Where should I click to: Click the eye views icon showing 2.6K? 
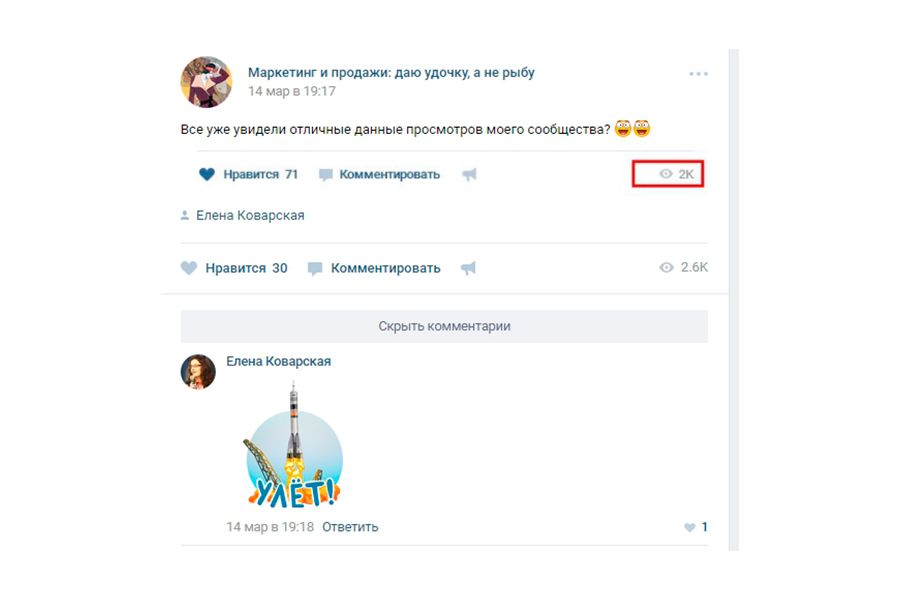[666, 268]
